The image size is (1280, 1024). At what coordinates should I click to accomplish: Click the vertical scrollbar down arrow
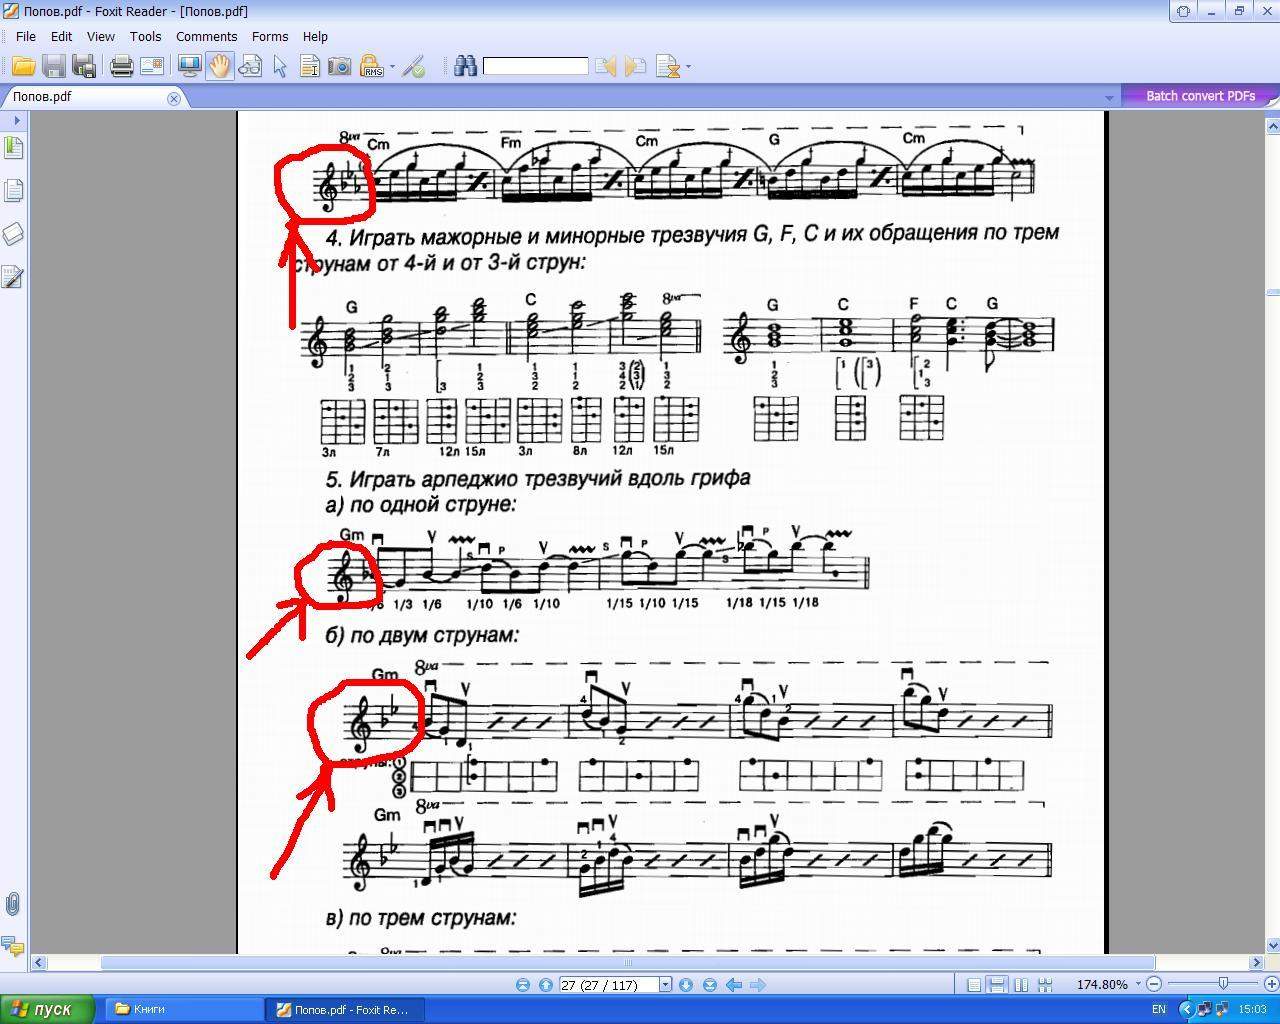click(1273, 945)
